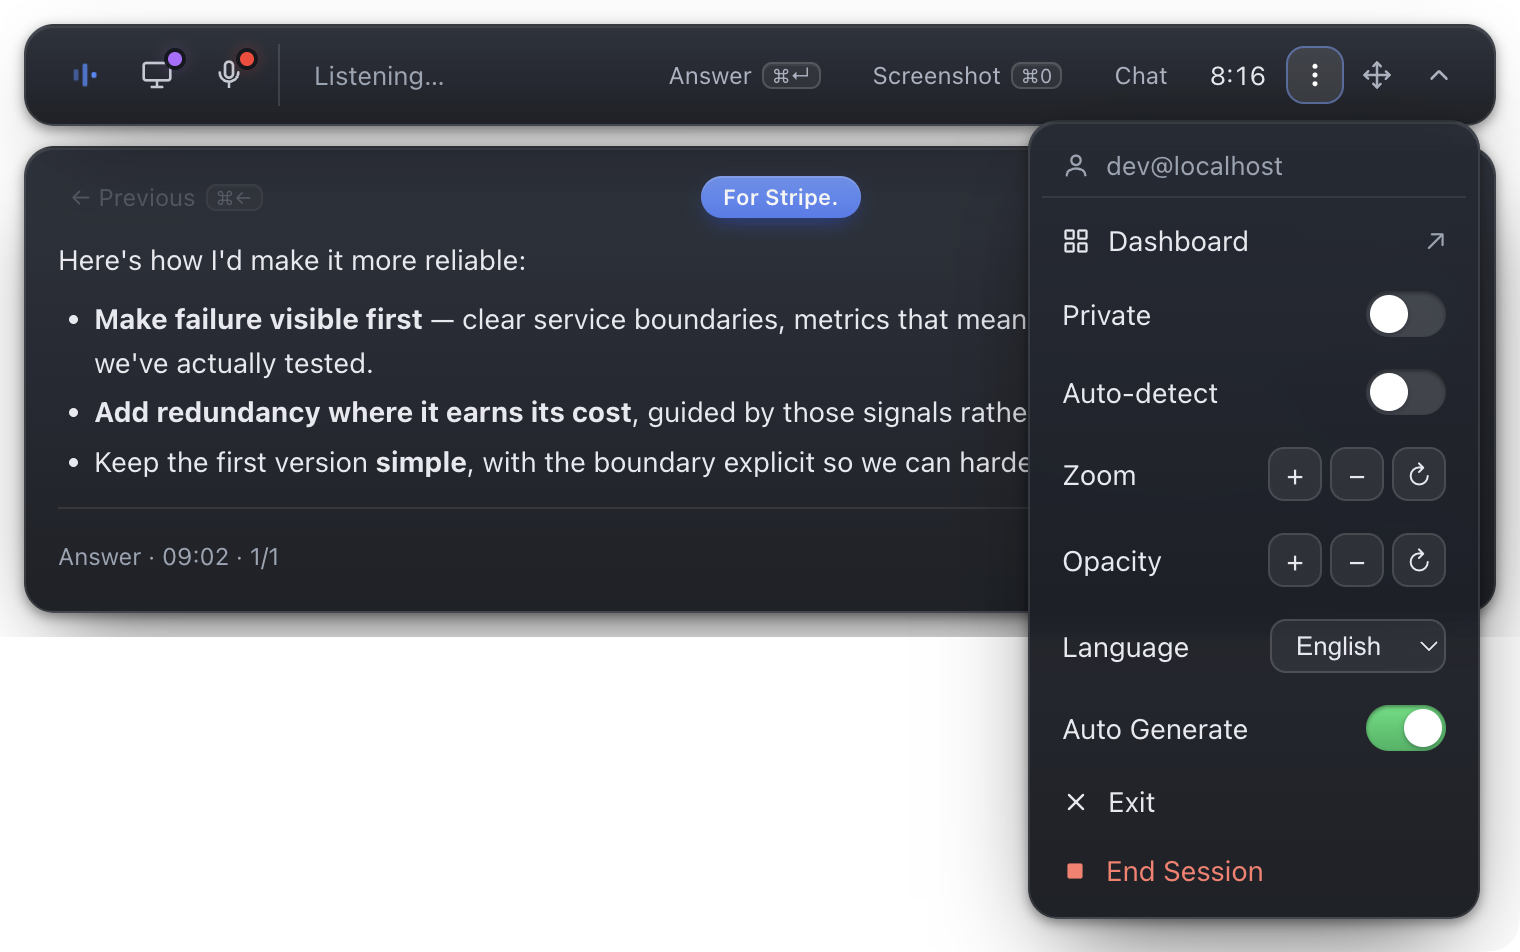The image size is (1520, 952).
Task: Click the line Here's how I'd make it more reliable
Action: pos(292,261)
